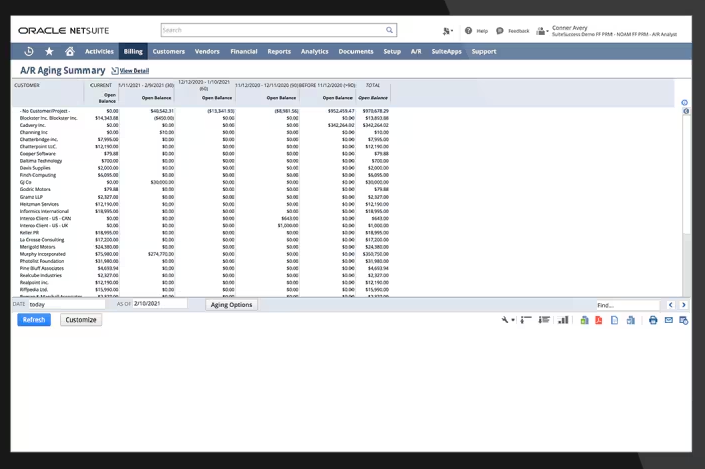
Task: Go to the Home icon
Action: 70,51
